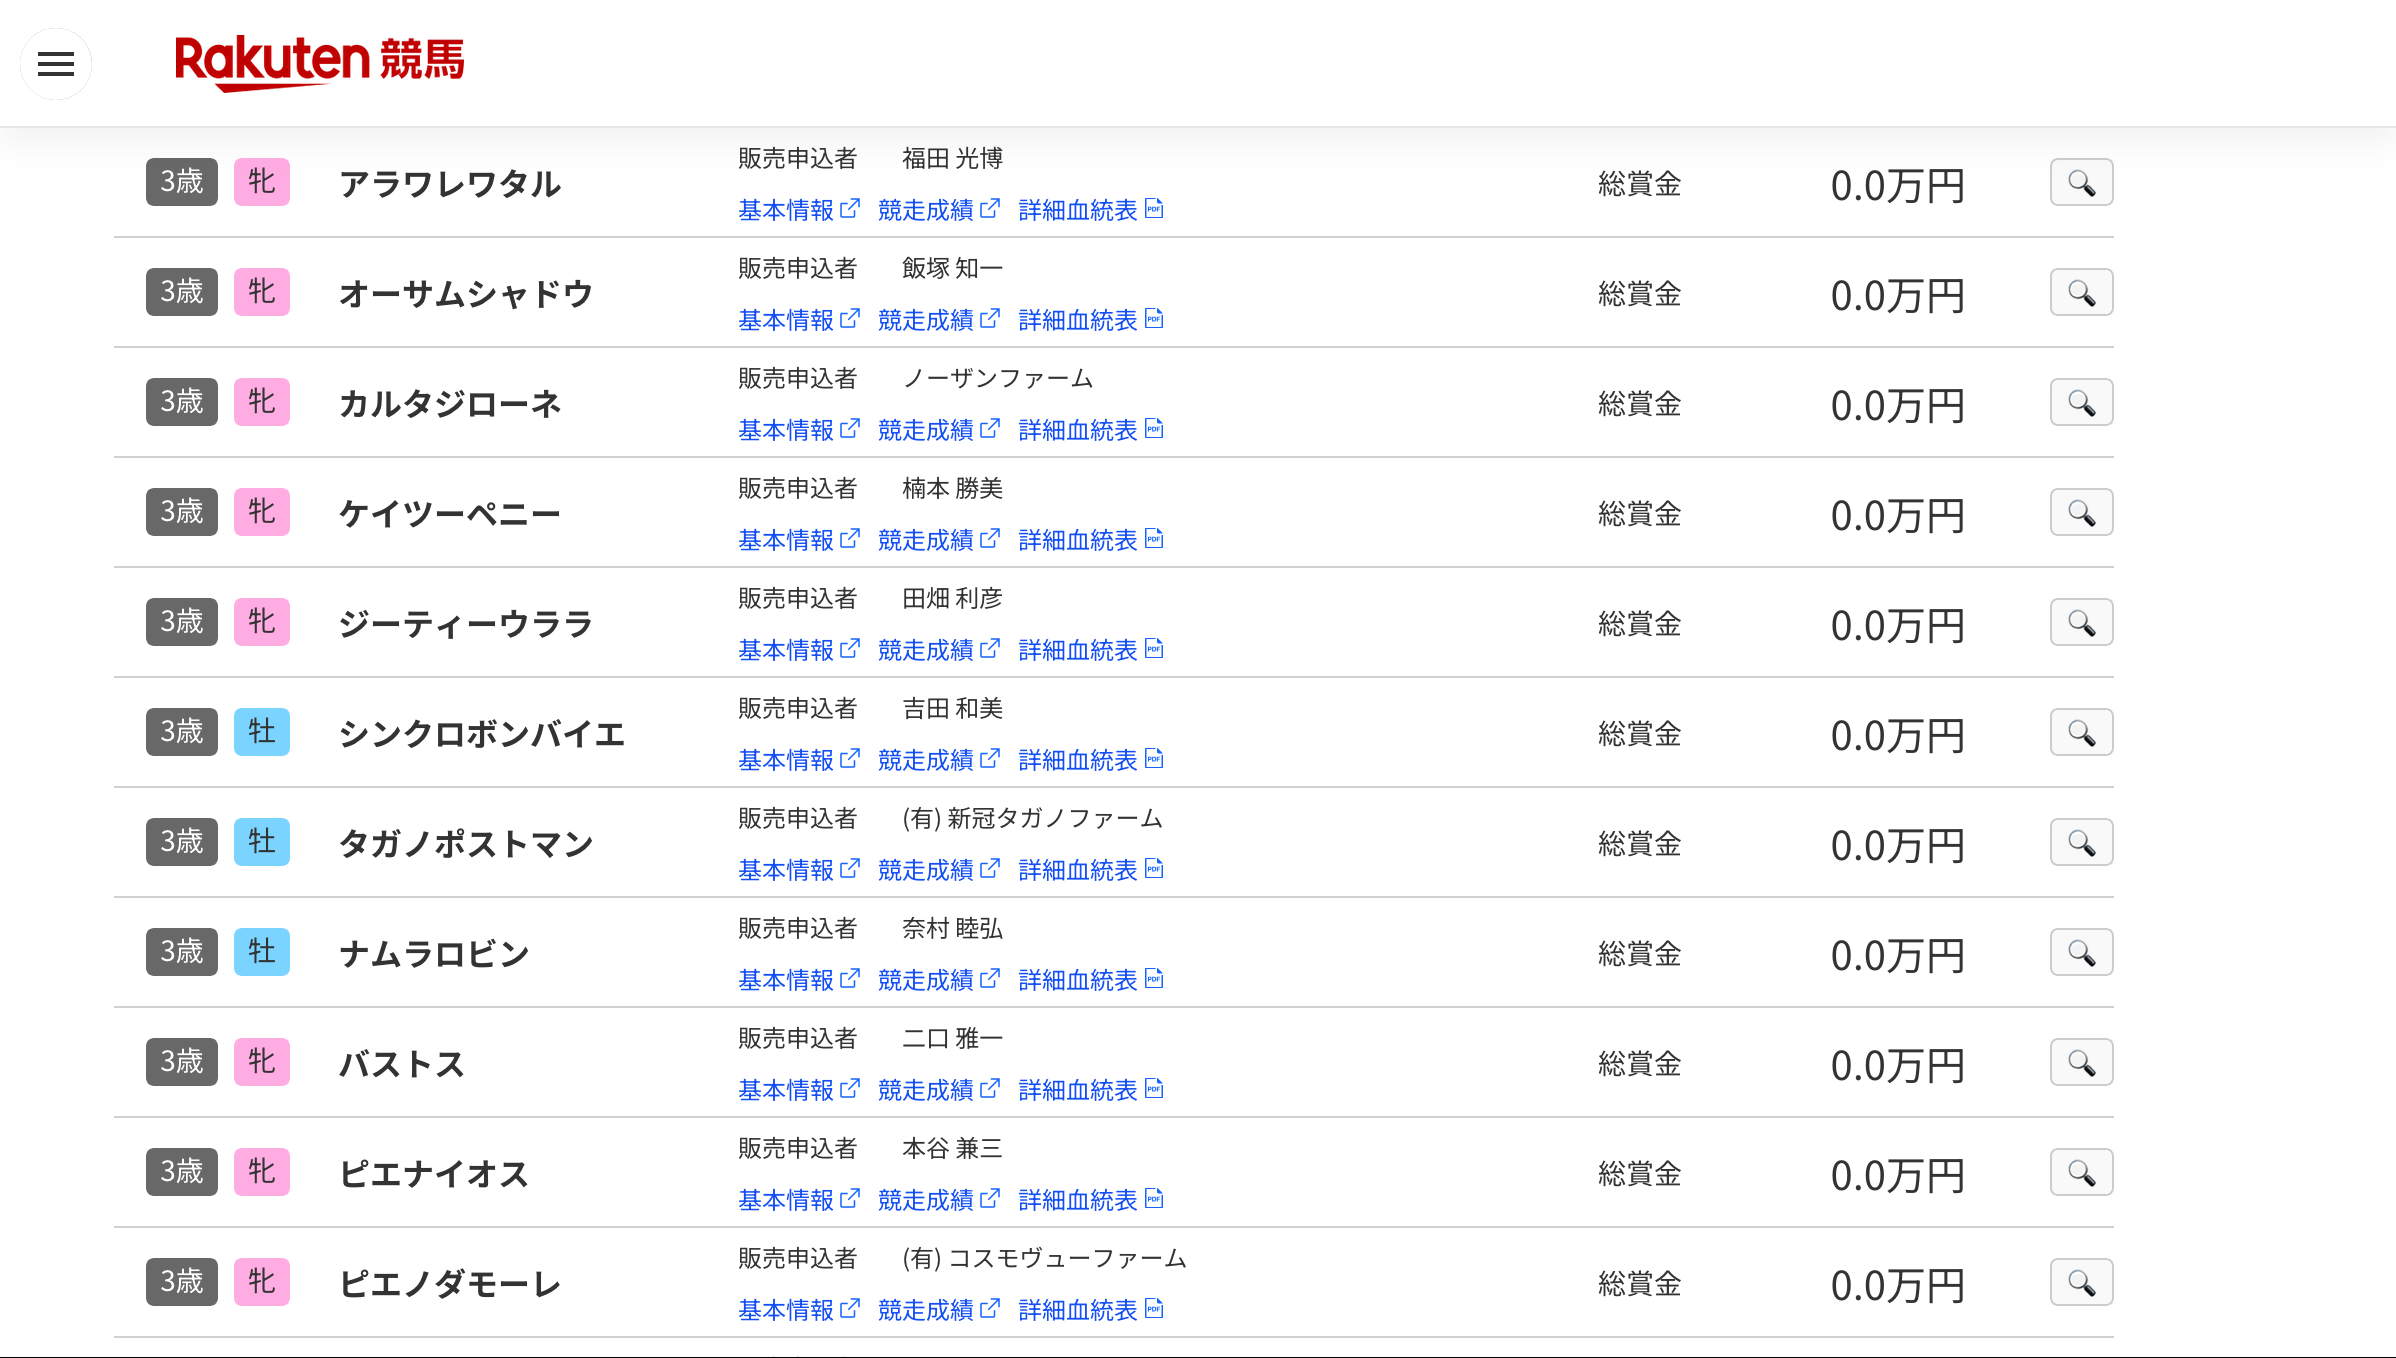
Task: Open 競走成績 for シンクロボンバイエ
Action: point(939,760)
